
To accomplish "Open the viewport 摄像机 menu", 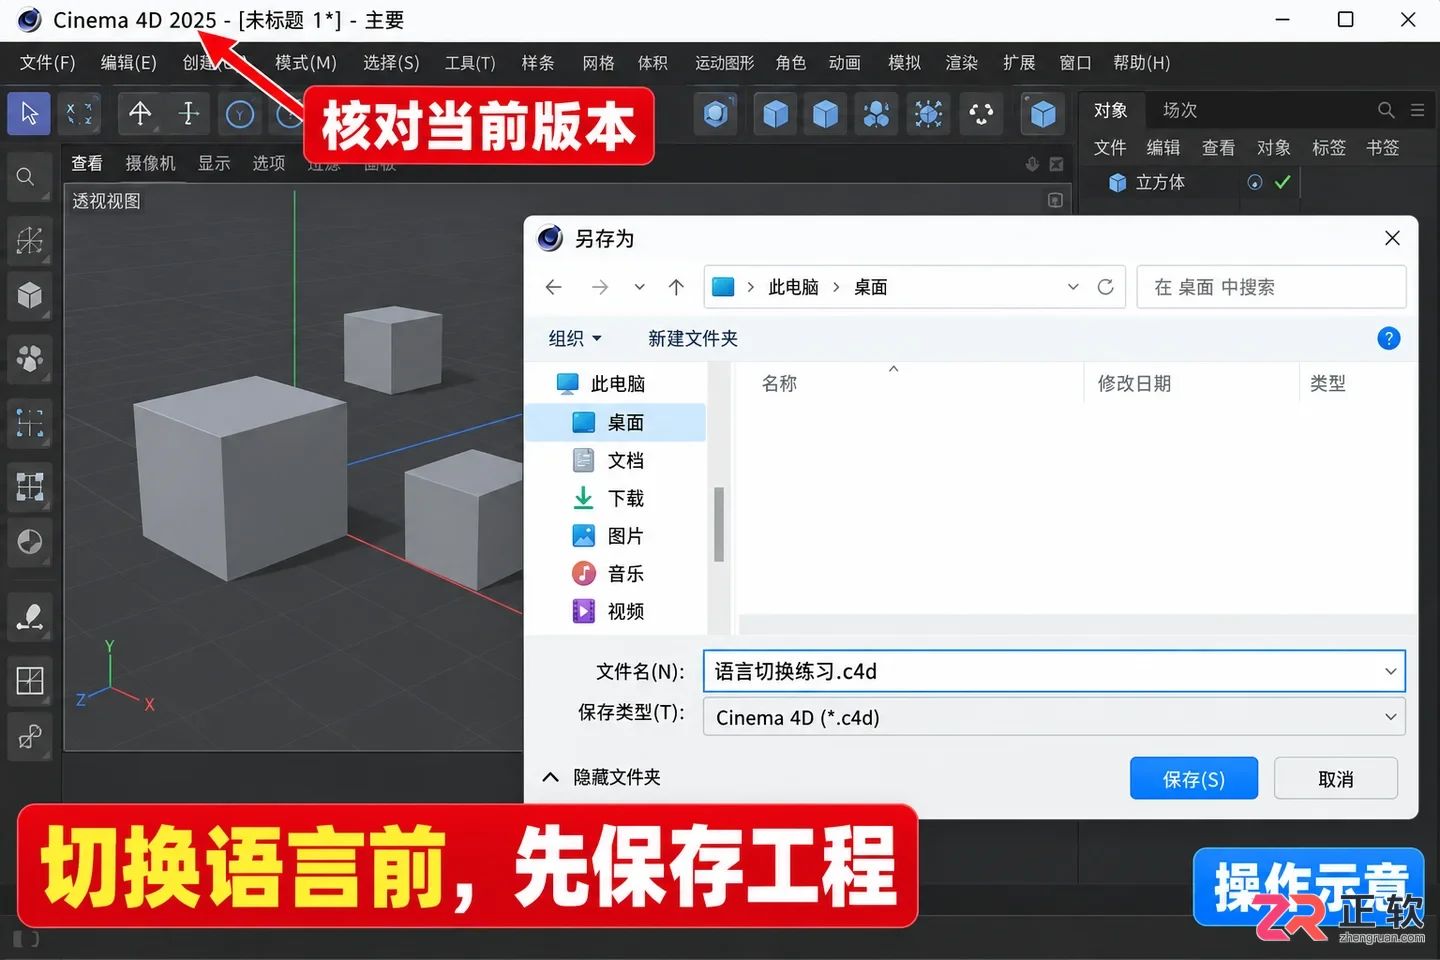I will click(x=150, y=163).
